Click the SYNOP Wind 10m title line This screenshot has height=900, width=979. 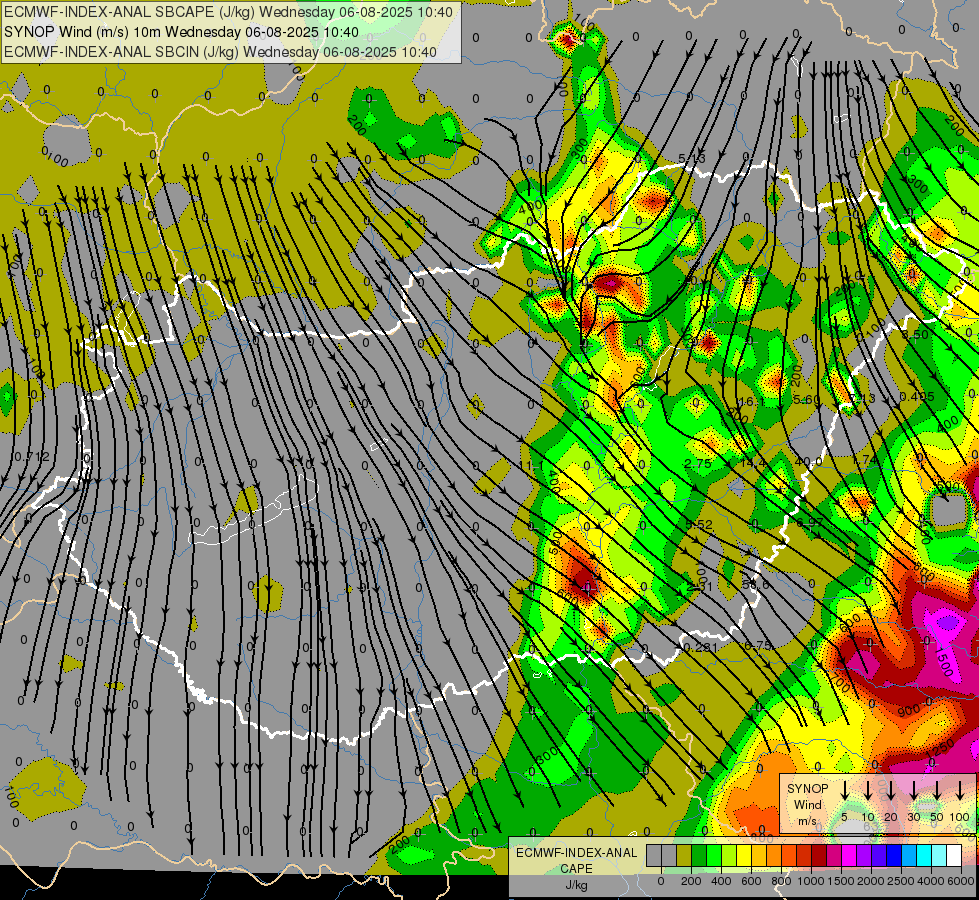[181, 32]
